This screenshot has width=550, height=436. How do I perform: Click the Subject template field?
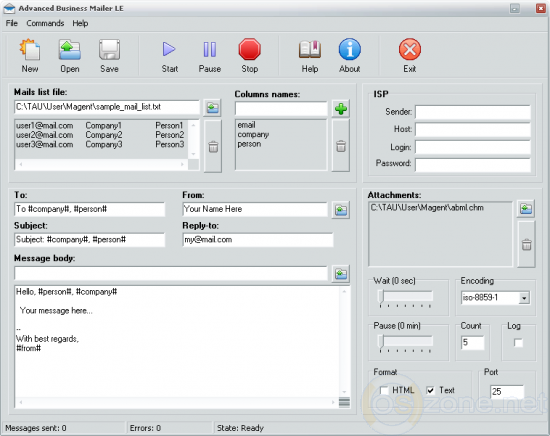89,240
